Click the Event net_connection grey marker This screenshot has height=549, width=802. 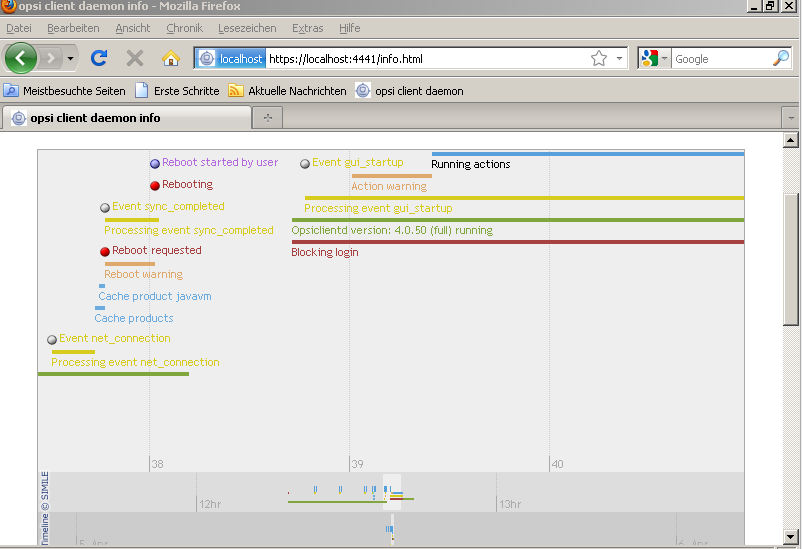[52, 340]
